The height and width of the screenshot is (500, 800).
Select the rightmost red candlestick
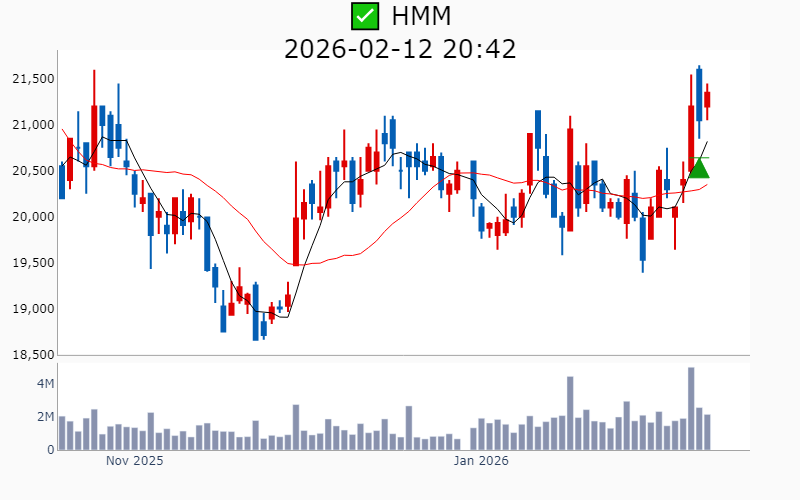pyautogui.click(x=707, y=99)
